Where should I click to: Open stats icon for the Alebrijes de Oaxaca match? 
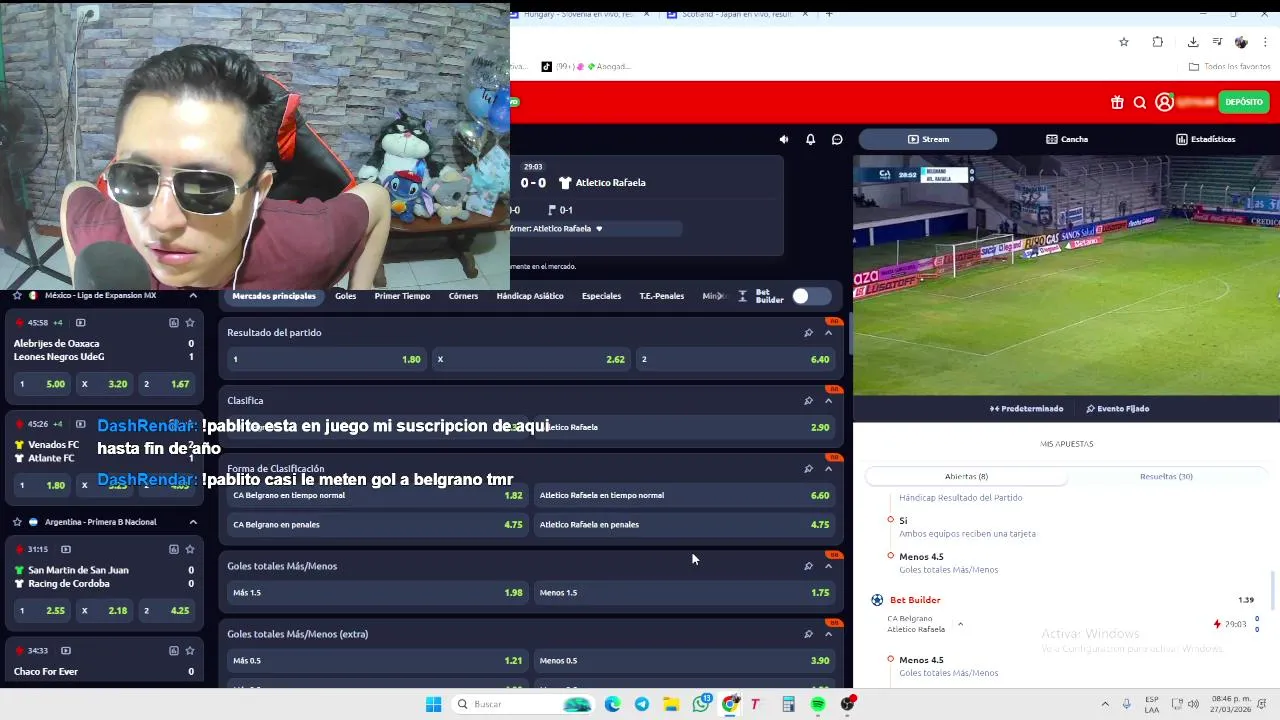coord(174,323)
